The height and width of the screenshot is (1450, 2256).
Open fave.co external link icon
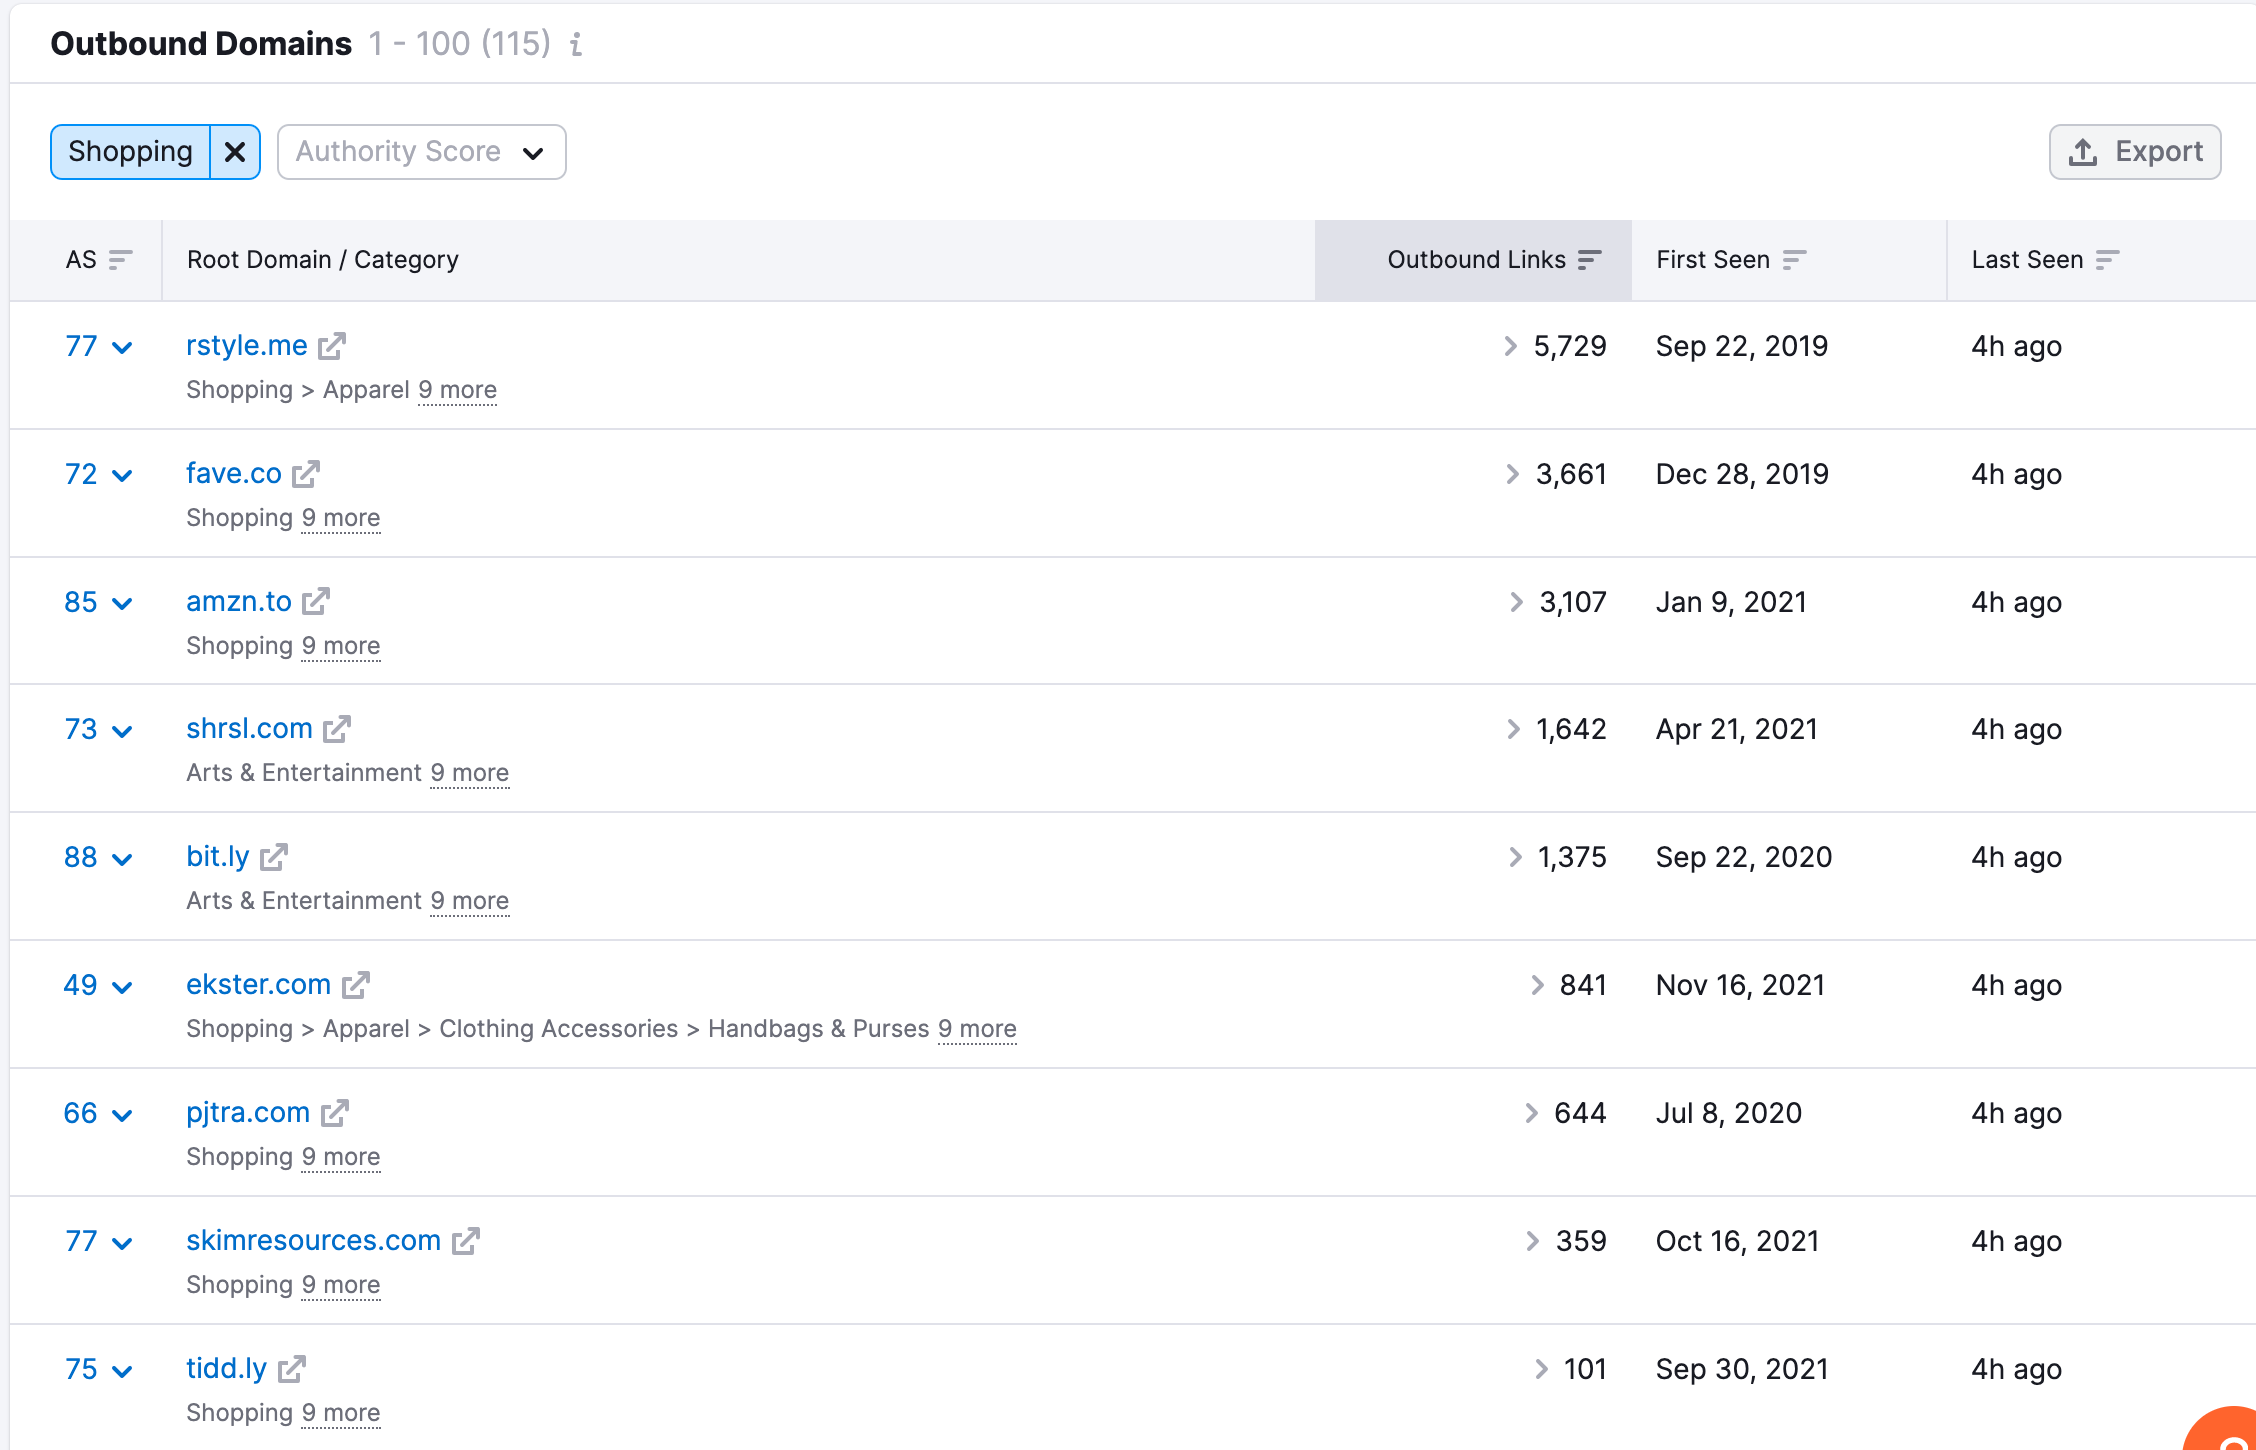click(306, 474)
